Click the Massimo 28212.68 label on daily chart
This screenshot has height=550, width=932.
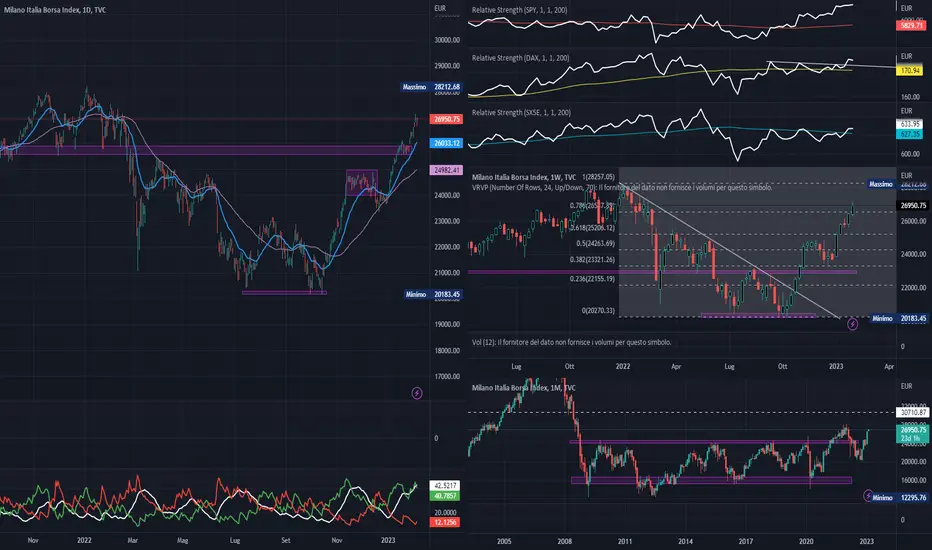pos(432,87)
